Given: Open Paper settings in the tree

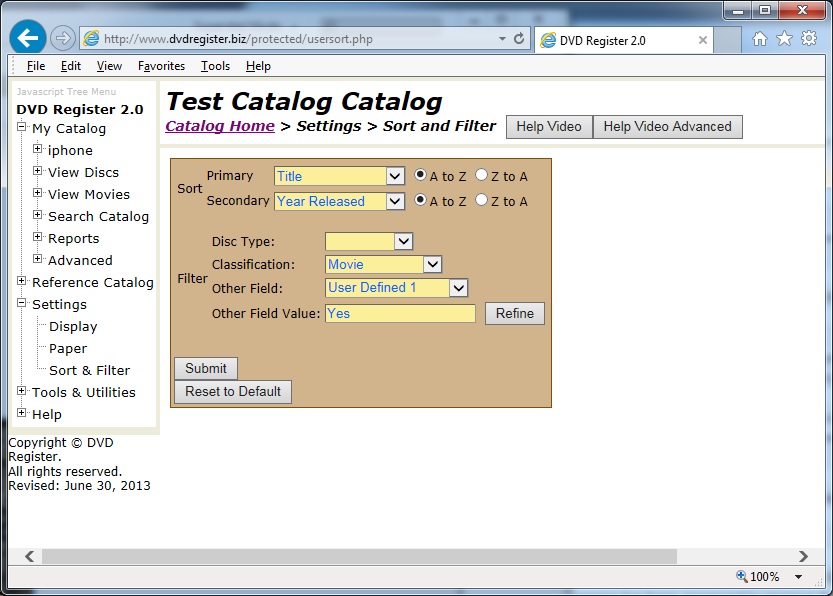Looking at the screenshot, I should click(x=68, y=348).
